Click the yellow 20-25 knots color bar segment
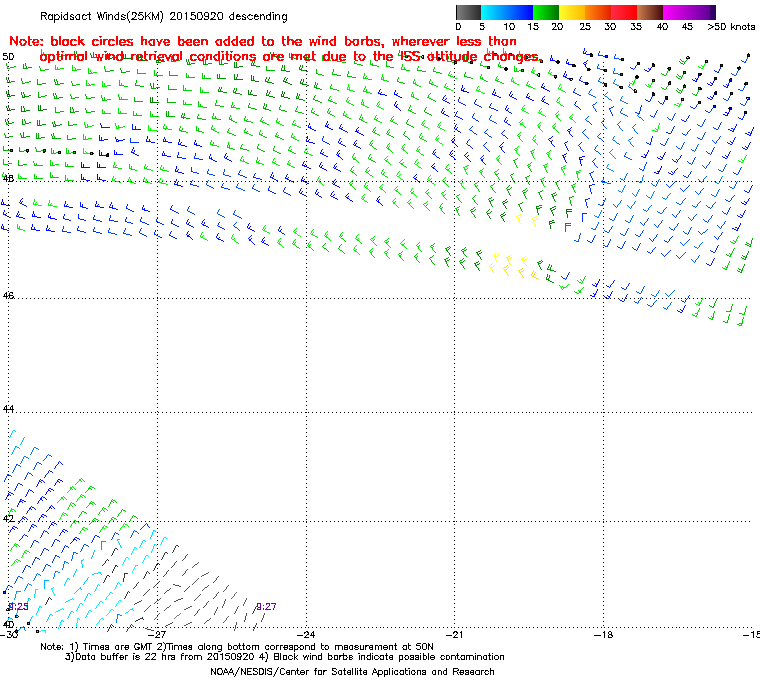 572,12
